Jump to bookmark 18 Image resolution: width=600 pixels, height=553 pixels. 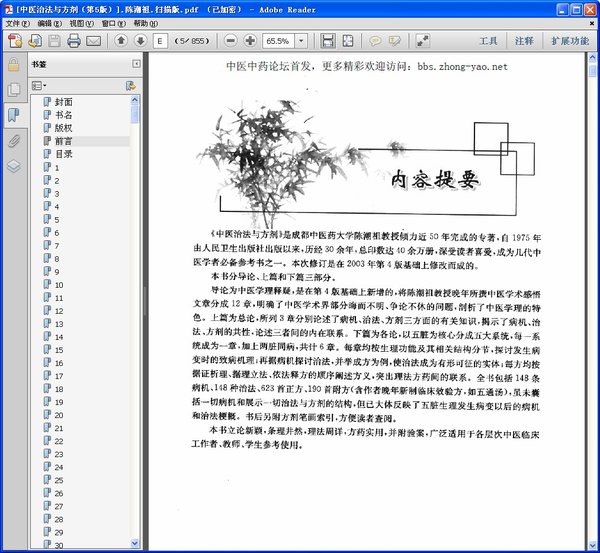(x=59, y=389)
